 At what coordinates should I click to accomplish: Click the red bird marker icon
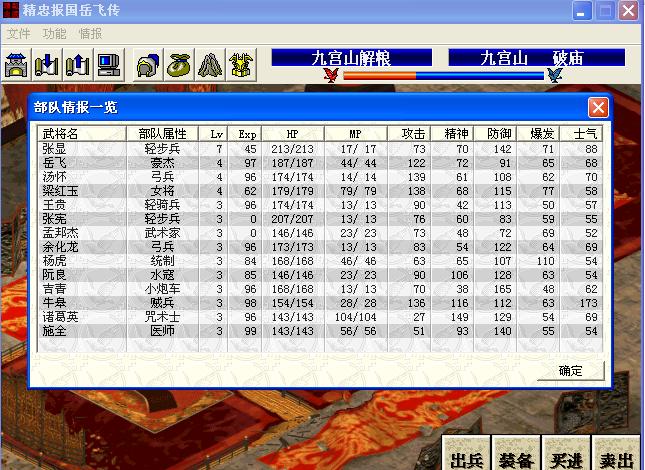click(x=331, y=75)
